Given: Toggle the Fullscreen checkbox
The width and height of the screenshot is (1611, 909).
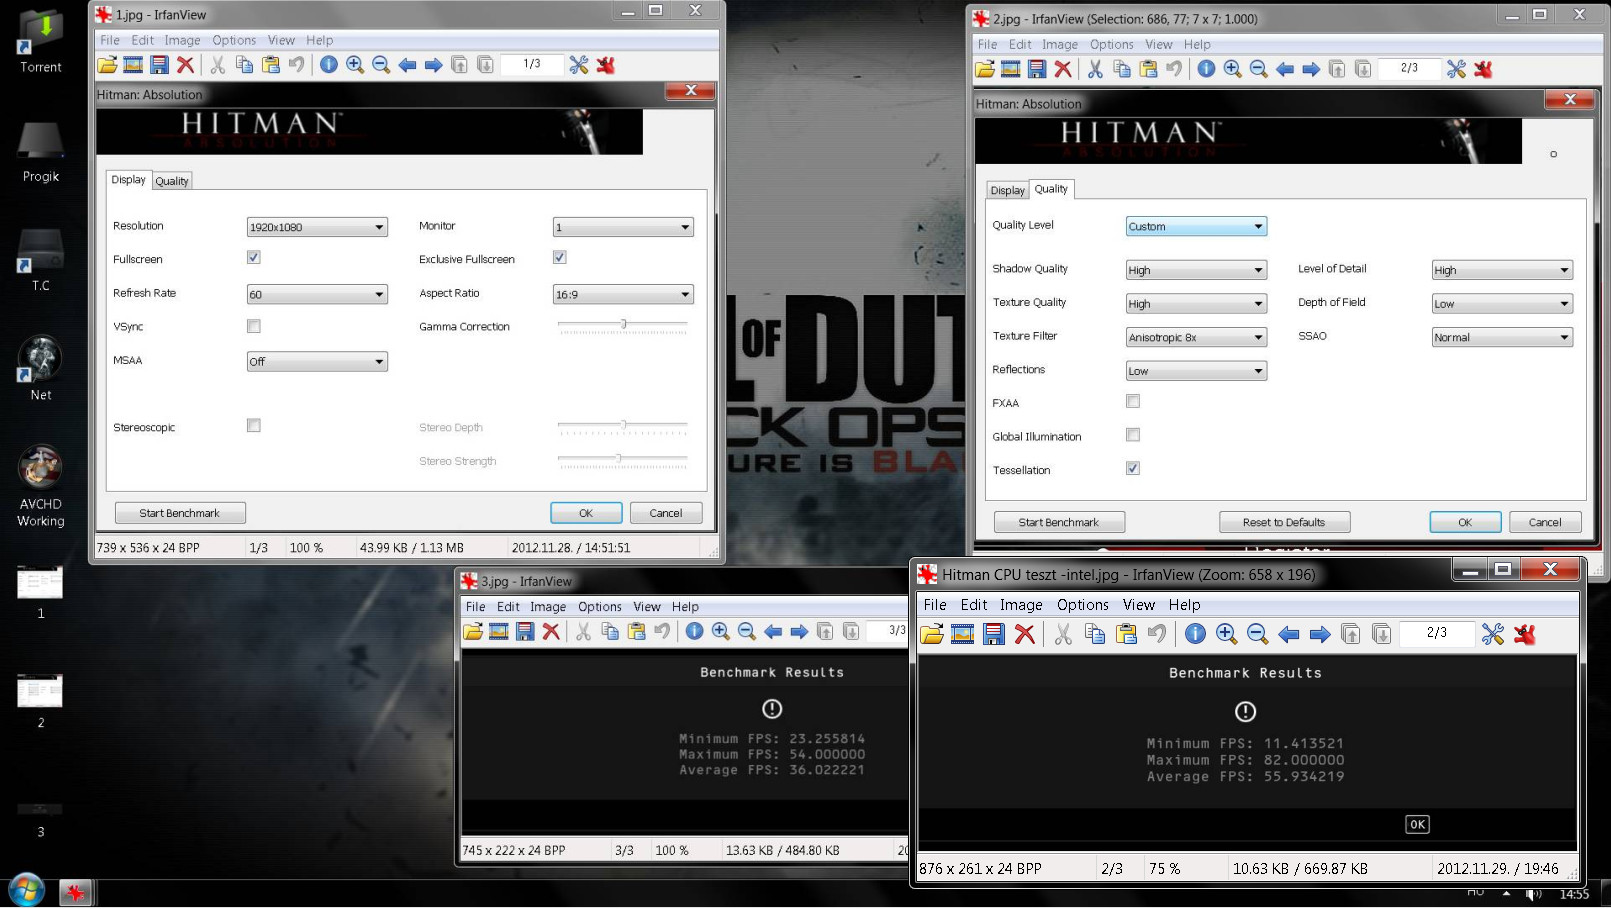Looking at the screenshot, I should [254, 258].
